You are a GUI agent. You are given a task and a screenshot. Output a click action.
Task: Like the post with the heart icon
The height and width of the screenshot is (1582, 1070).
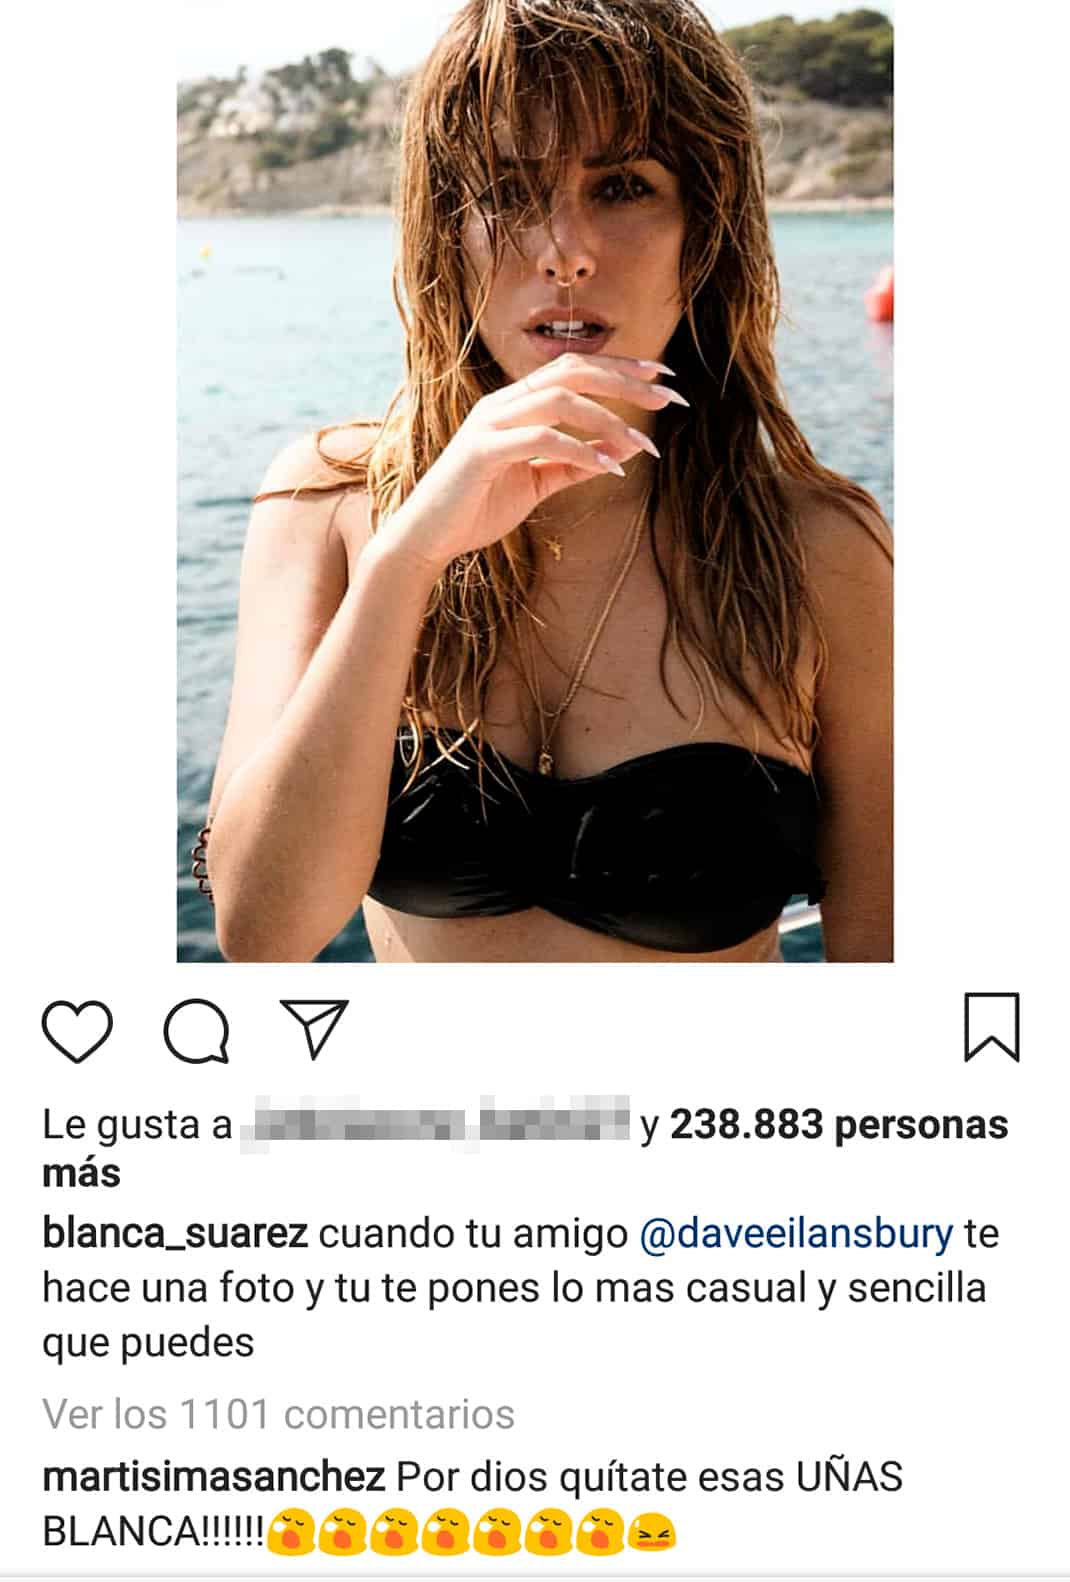77,1030
